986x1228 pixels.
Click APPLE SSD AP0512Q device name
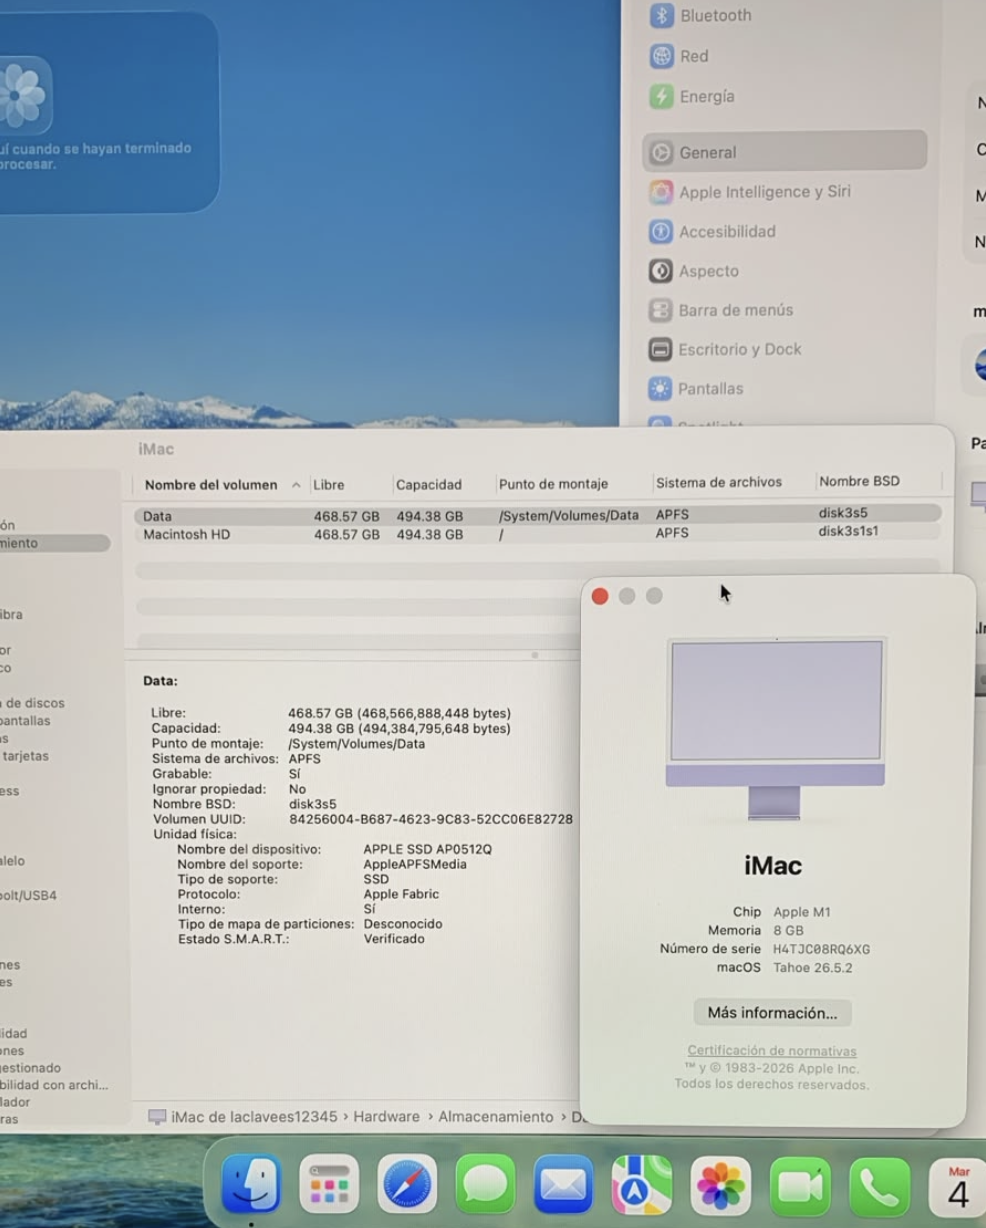coord(428,849)
